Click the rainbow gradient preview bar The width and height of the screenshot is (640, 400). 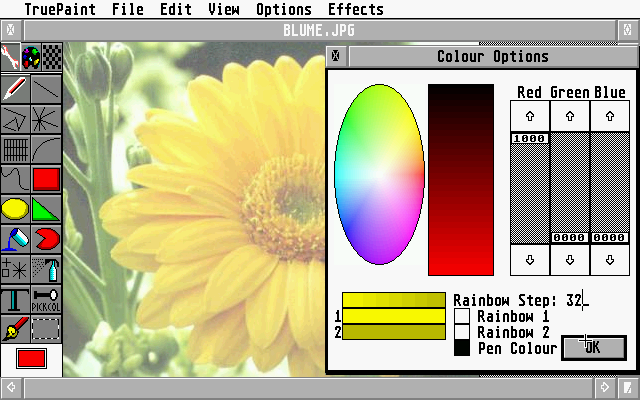[393, 300]
